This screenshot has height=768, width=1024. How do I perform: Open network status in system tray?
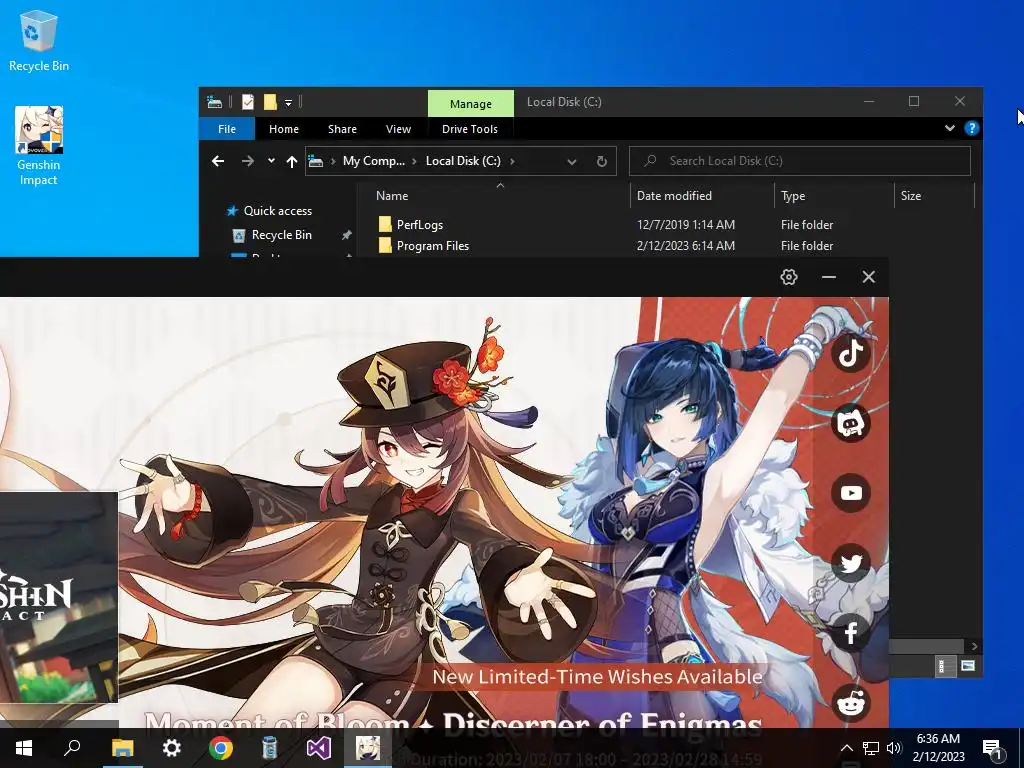[x=871, y=748]
